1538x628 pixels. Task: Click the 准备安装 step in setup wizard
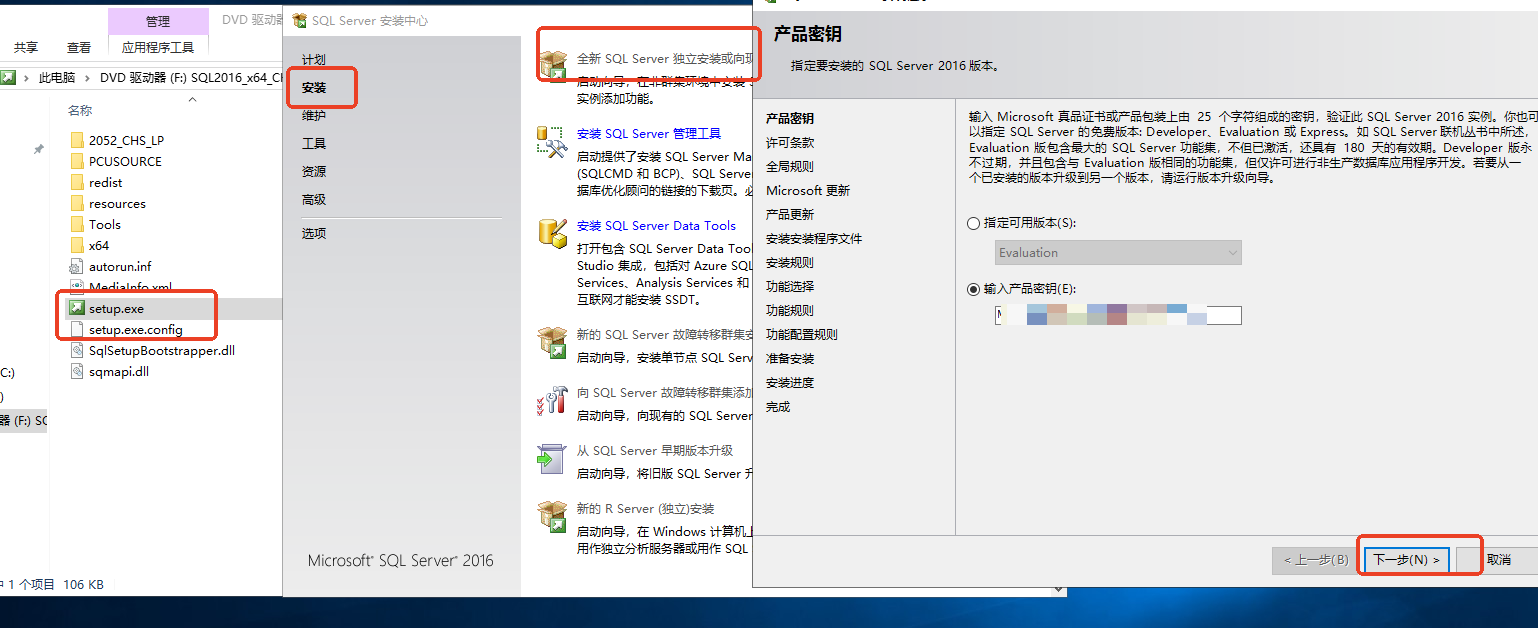tap(790, 359)
